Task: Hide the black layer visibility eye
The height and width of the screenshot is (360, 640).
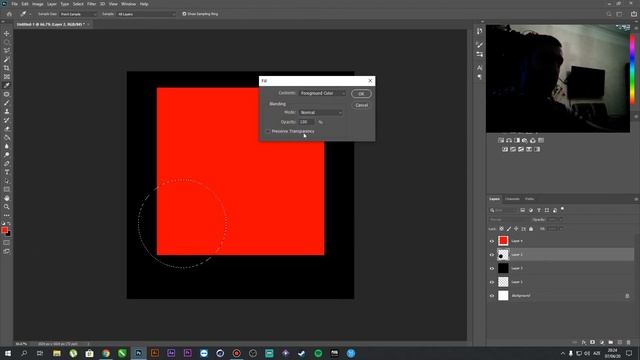Action: coord(492,269)
